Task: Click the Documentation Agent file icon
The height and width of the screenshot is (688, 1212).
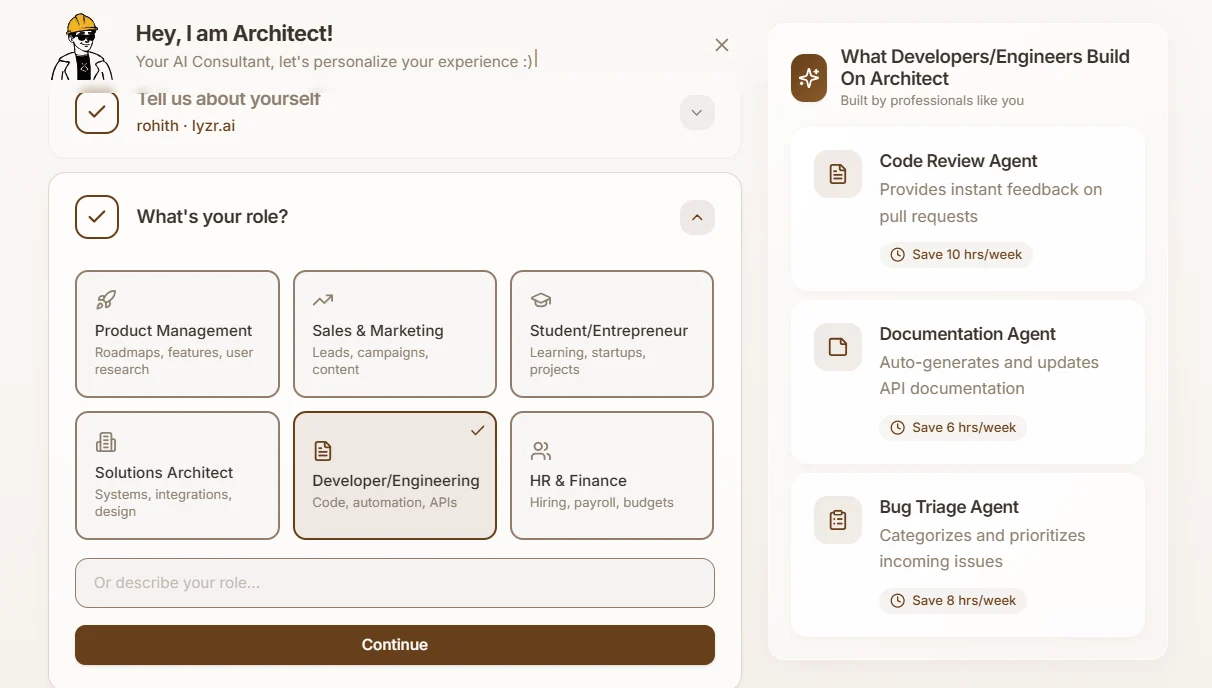Action: pyautogui.click(x=838, y=347)
